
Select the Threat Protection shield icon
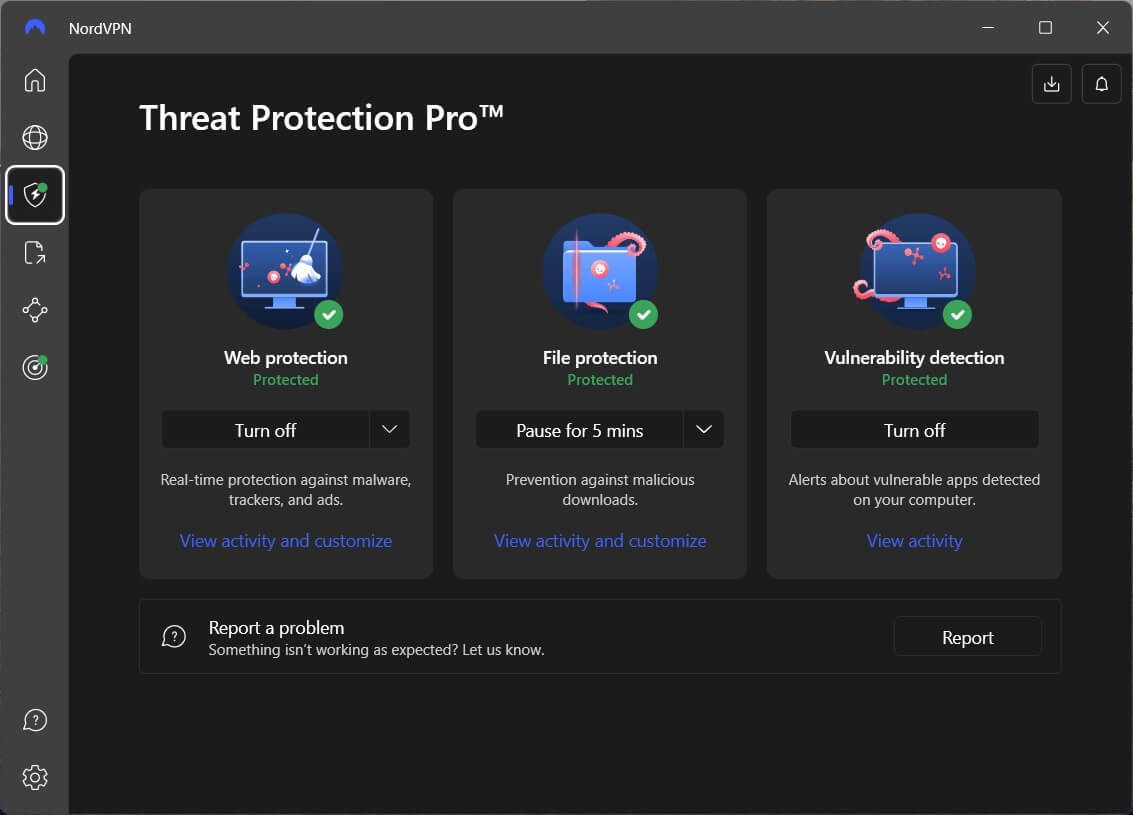pyautogui.click(x=35, y=195)
